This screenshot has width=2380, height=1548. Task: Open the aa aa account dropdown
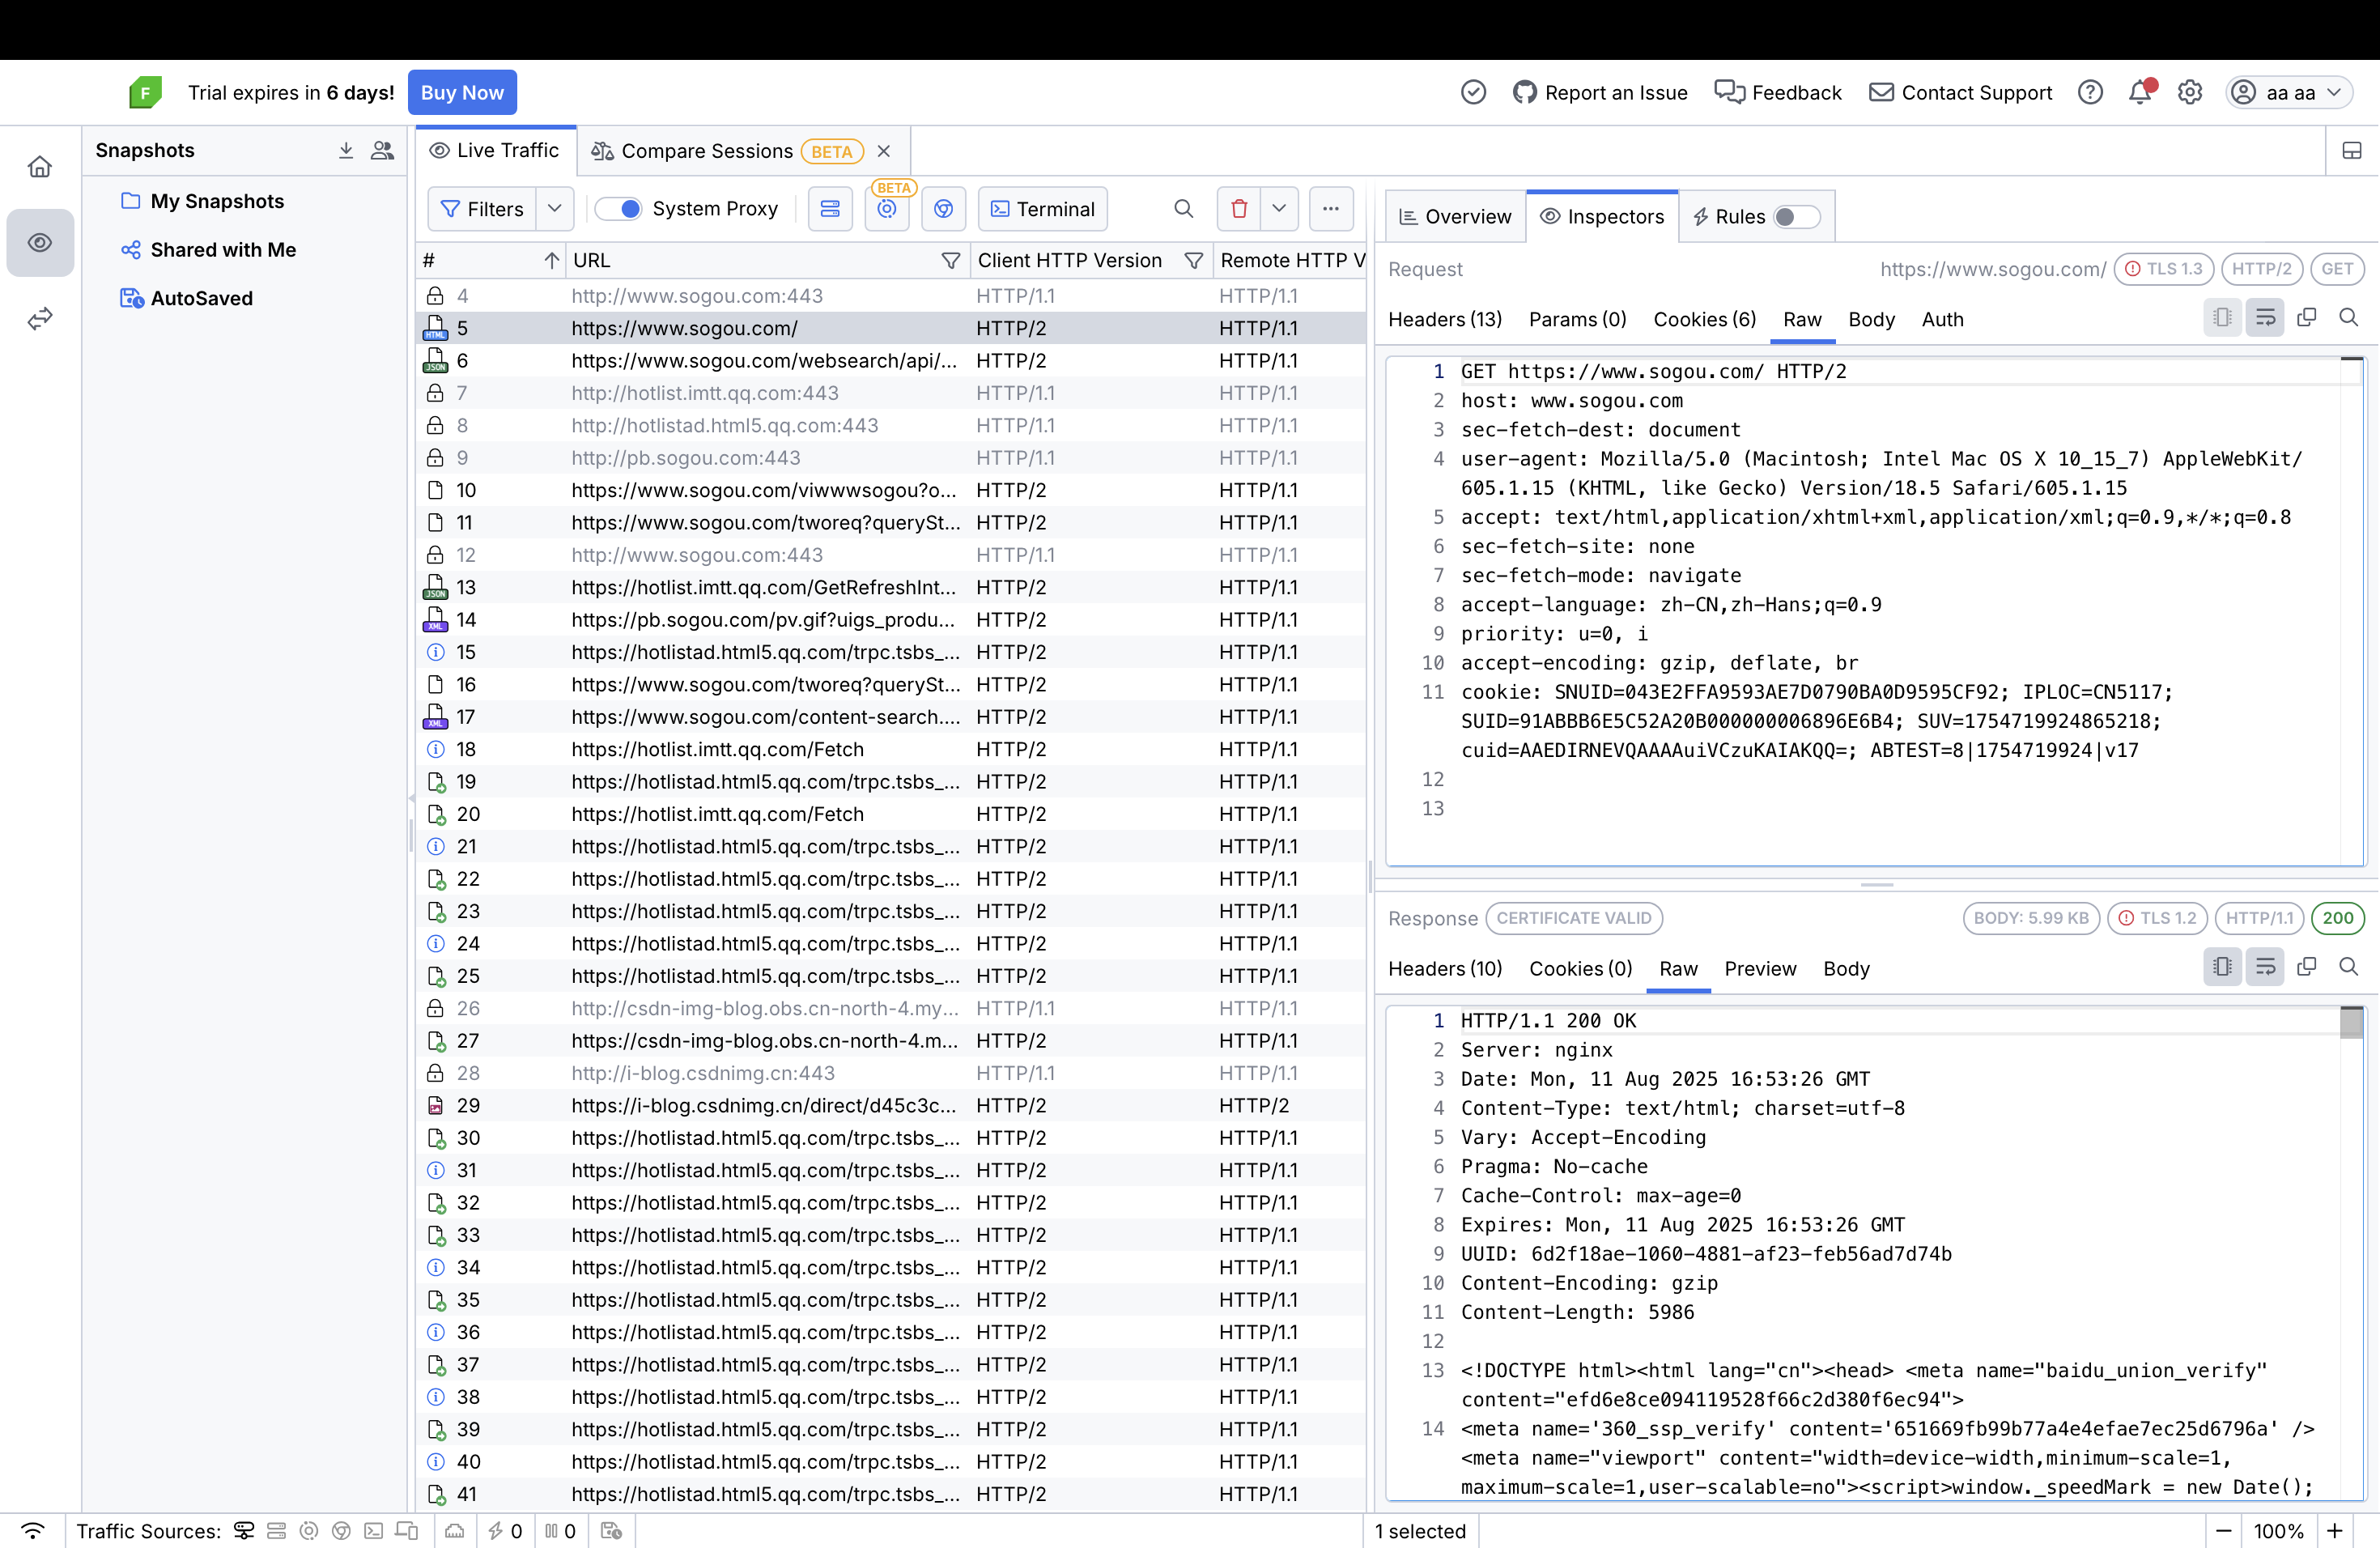[x=2289, y=92]
